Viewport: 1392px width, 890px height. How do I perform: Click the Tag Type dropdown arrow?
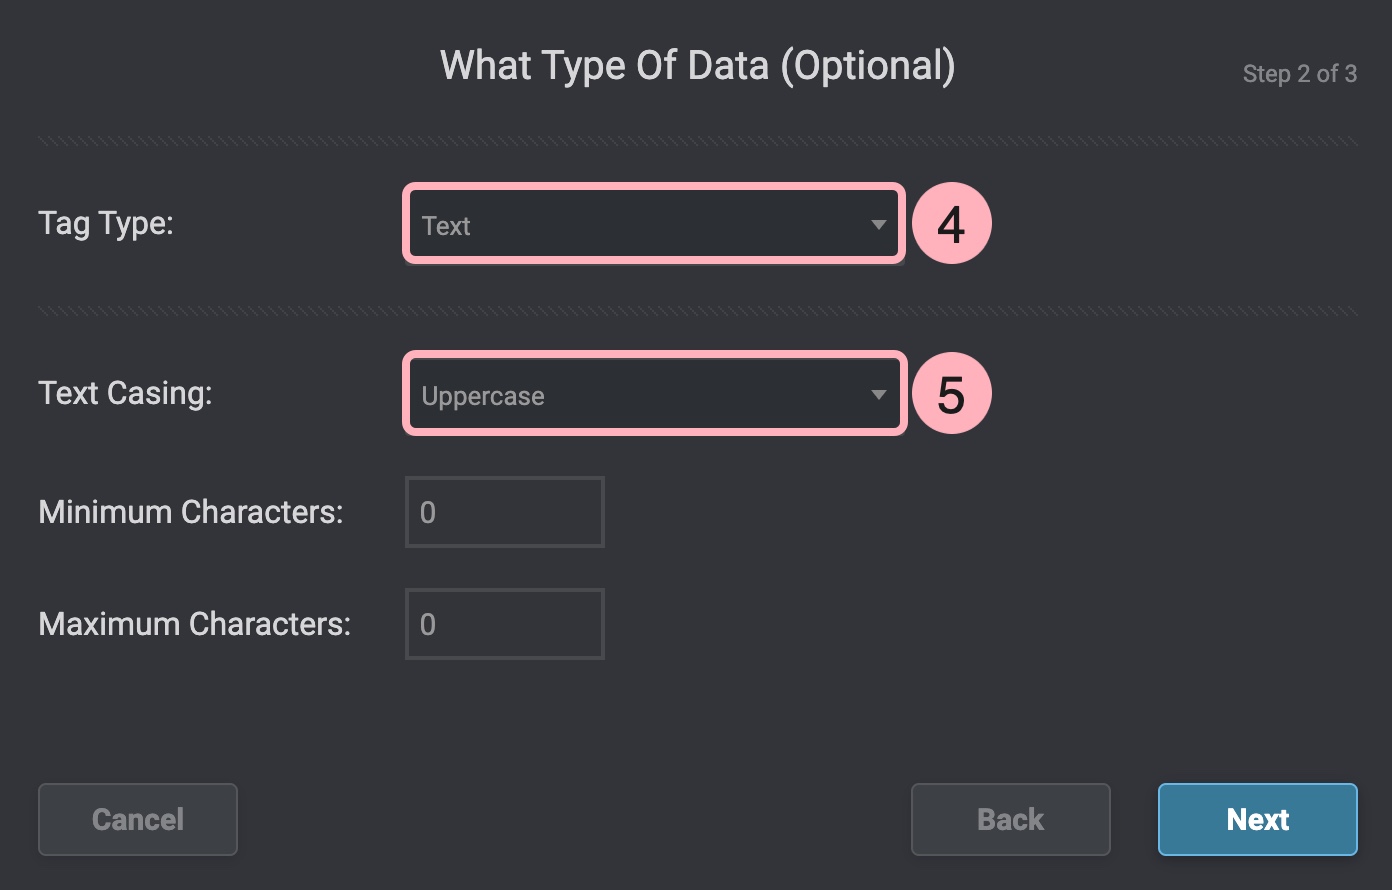[878, 225]
